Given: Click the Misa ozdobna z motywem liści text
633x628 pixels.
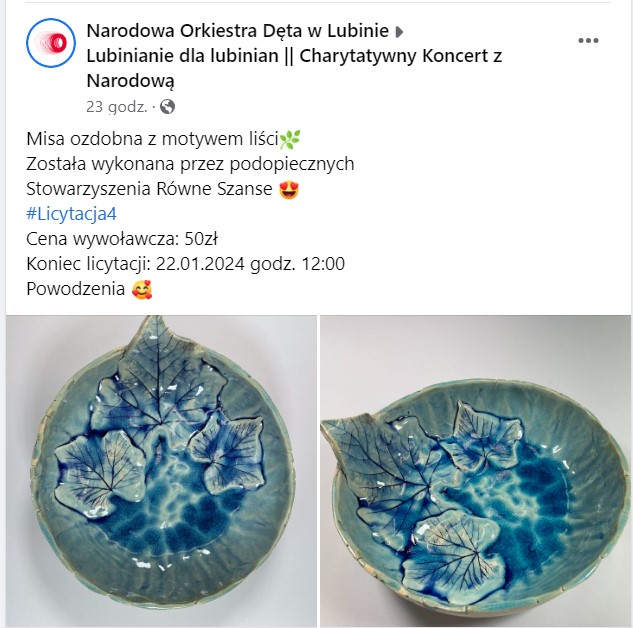Looking at the screenshot, I should 153,139.
